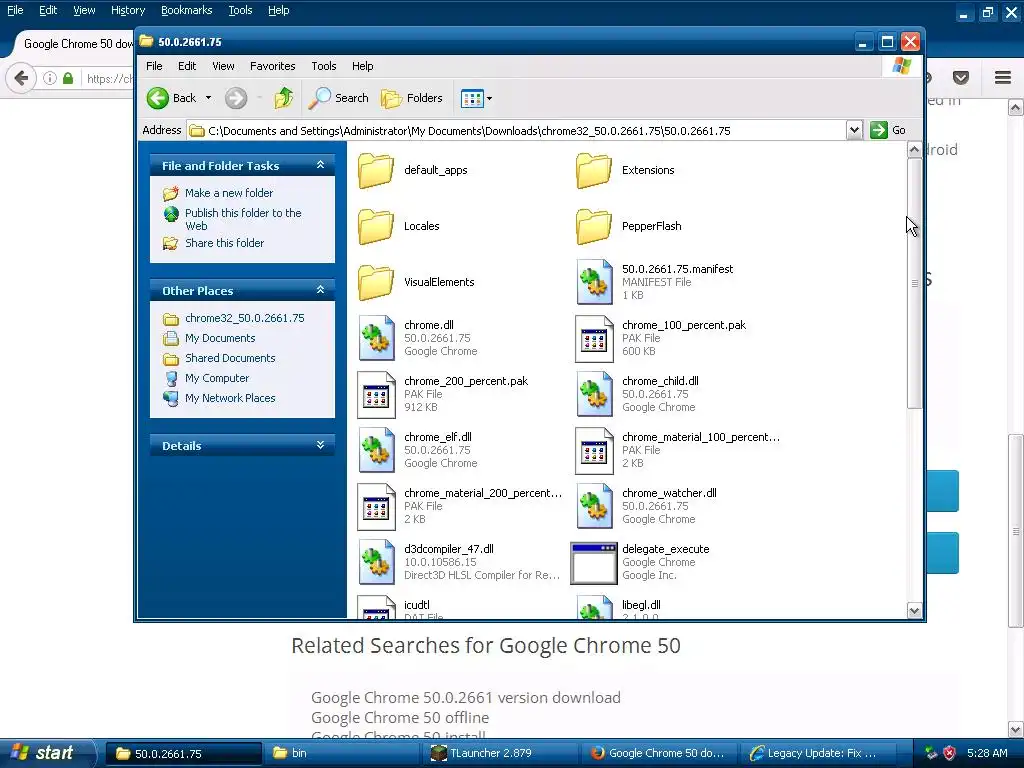
Task: Click Google Chrome 50.0.2661 version download text
Action: coord(466,697)
